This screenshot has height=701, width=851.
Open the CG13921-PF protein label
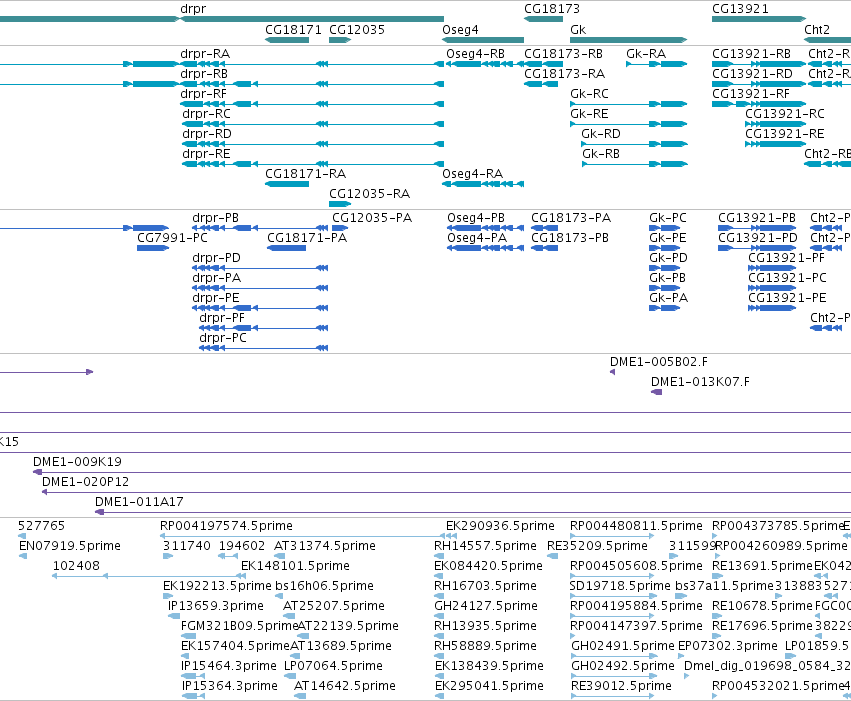coord(786,258)
